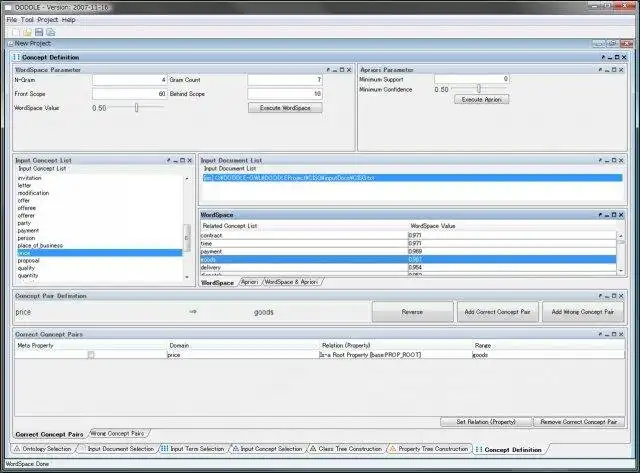
Task: Click Remove Correct Concept Pair button
Action: [579, 422]
